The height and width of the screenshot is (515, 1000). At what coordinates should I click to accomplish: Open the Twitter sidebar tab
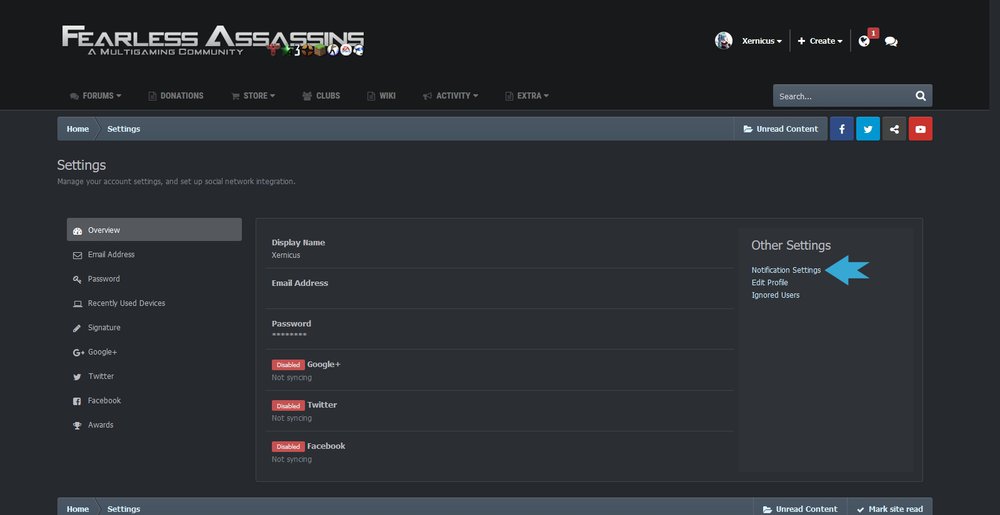tap(154, 376)
